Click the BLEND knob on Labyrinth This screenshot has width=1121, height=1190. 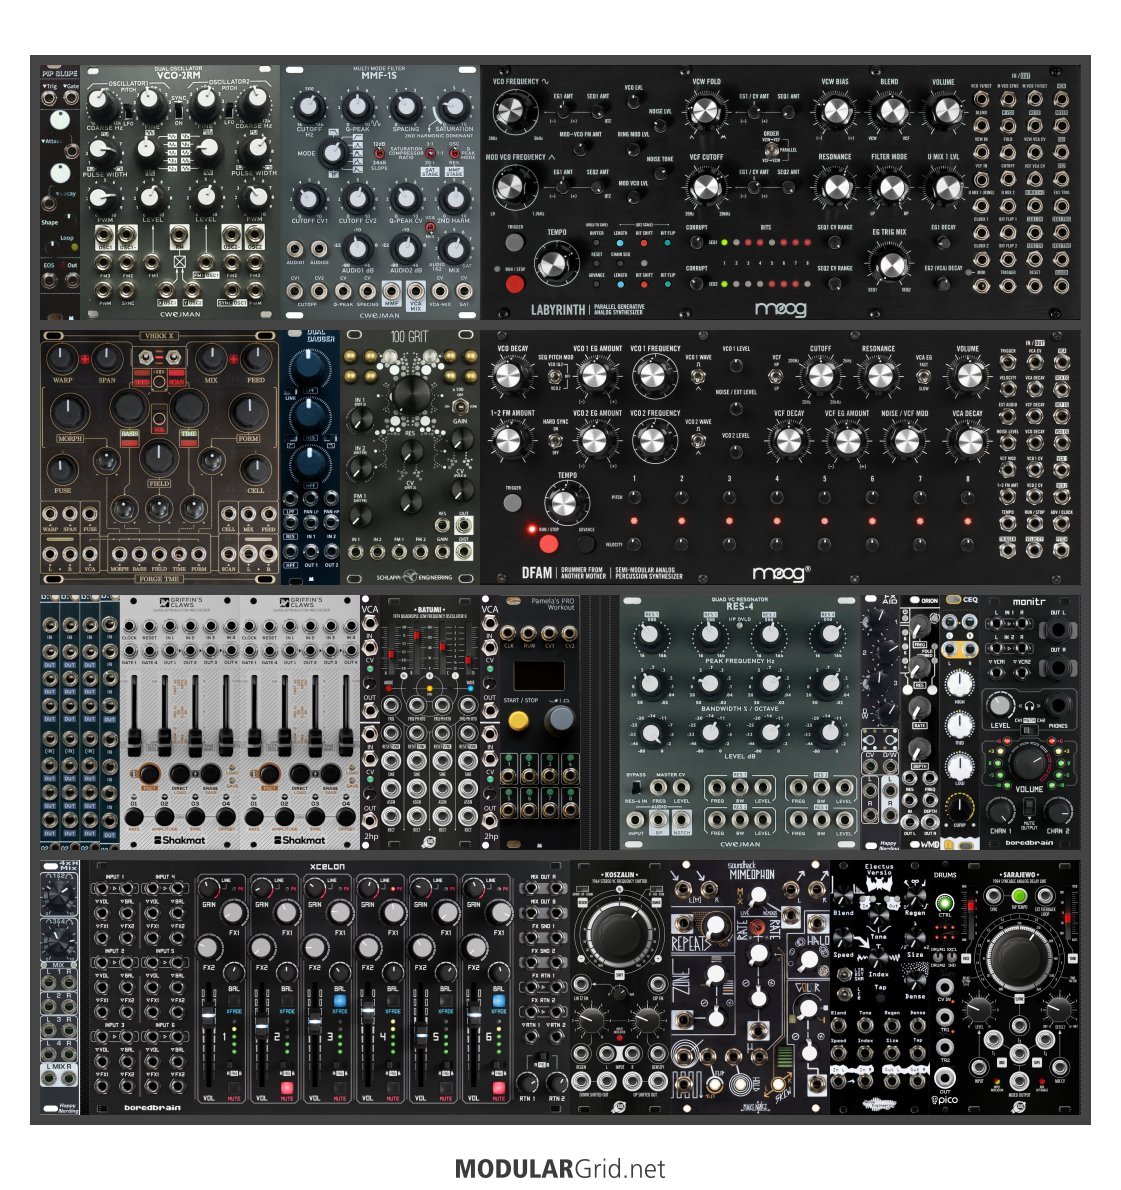tap(891, 112)
